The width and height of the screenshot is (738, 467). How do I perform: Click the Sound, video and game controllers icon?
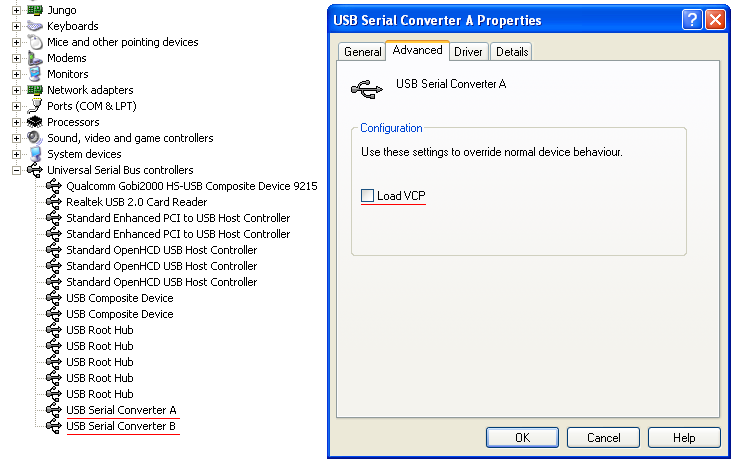click(x=35, y=138)
